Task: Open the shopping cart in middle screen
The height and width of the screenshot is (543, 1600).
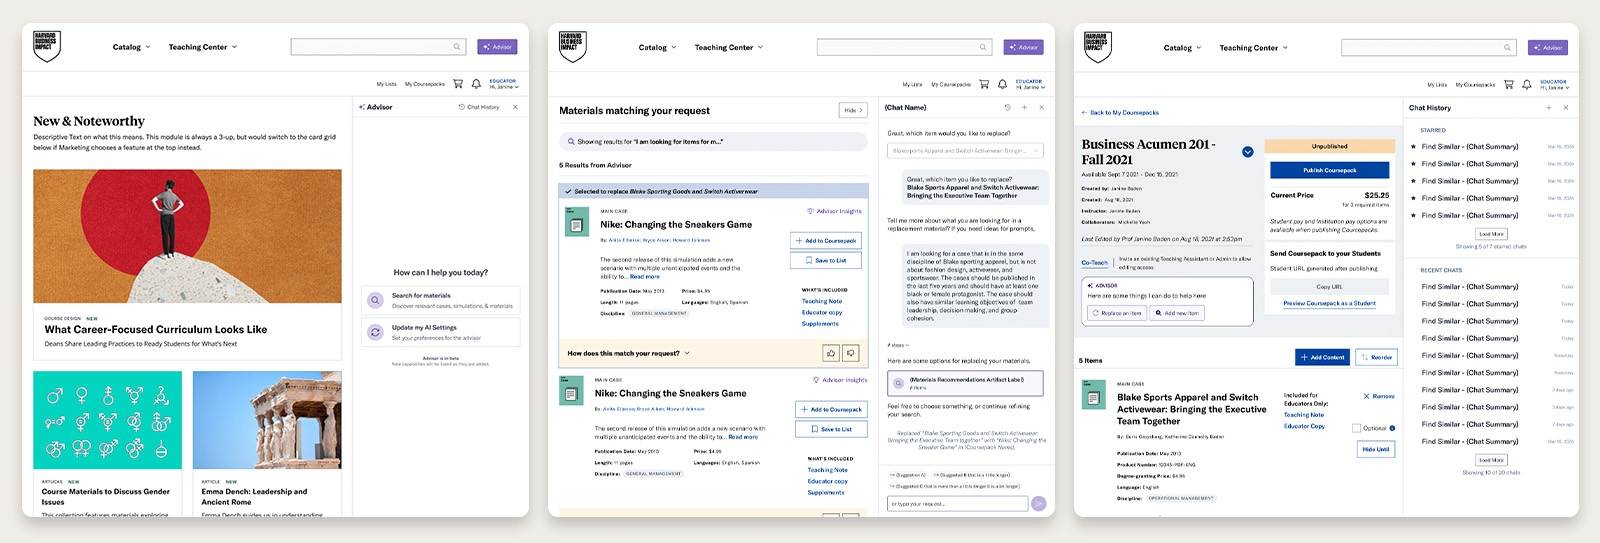Action: tap(984, 84)
